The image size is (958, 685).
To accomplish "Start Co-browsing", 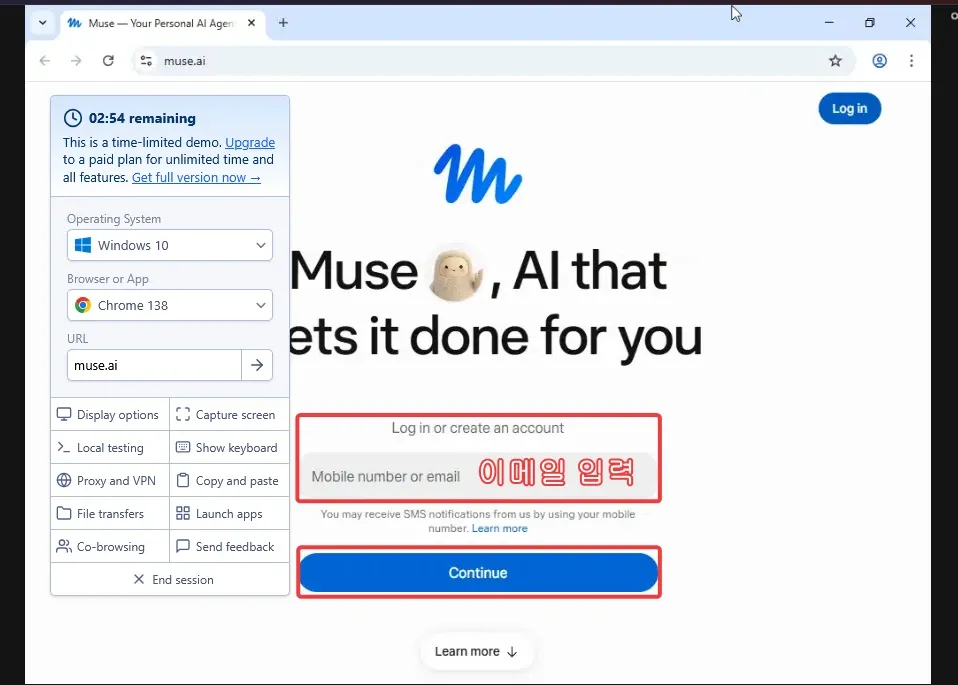I will coord(110,546).
